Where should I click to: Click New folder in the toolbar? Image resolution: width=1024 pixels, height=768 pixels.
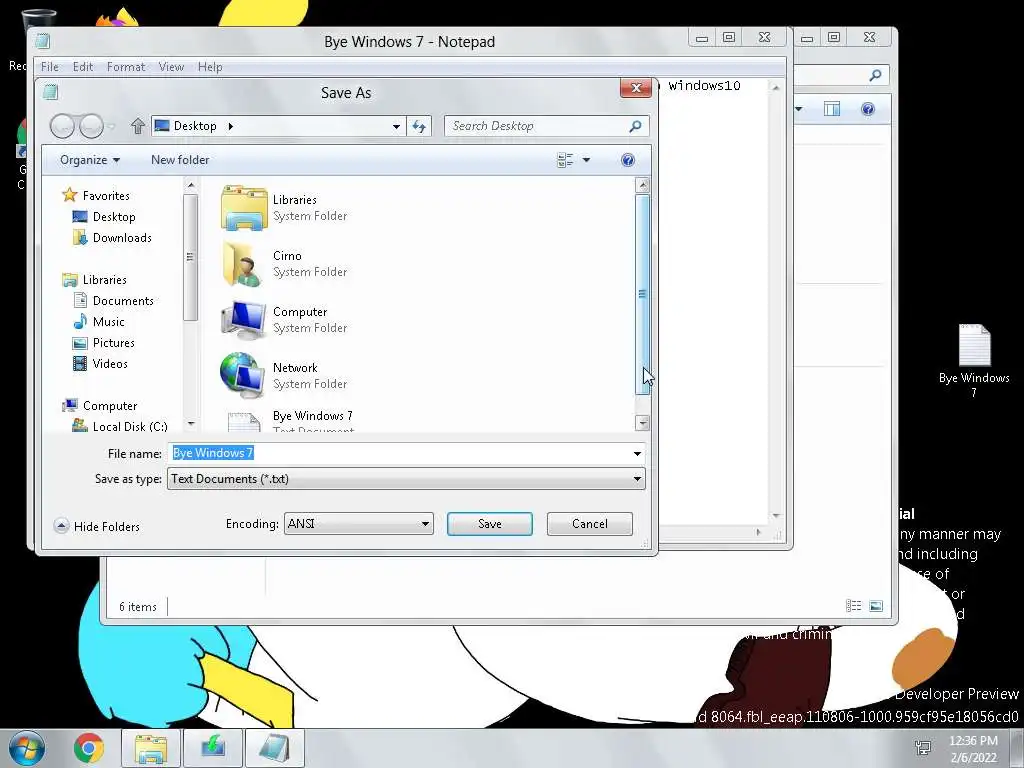[180, 160]
